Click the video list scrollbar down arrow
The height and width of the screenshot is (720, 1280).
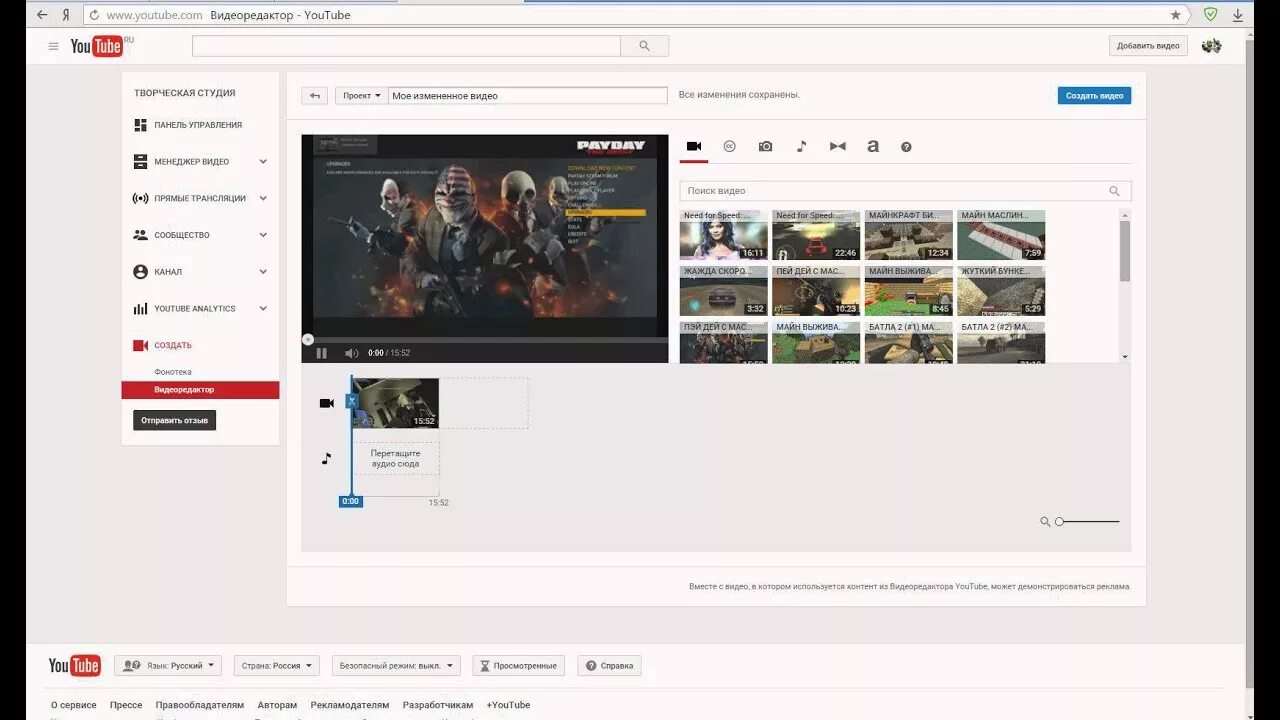click(1125, 357)
